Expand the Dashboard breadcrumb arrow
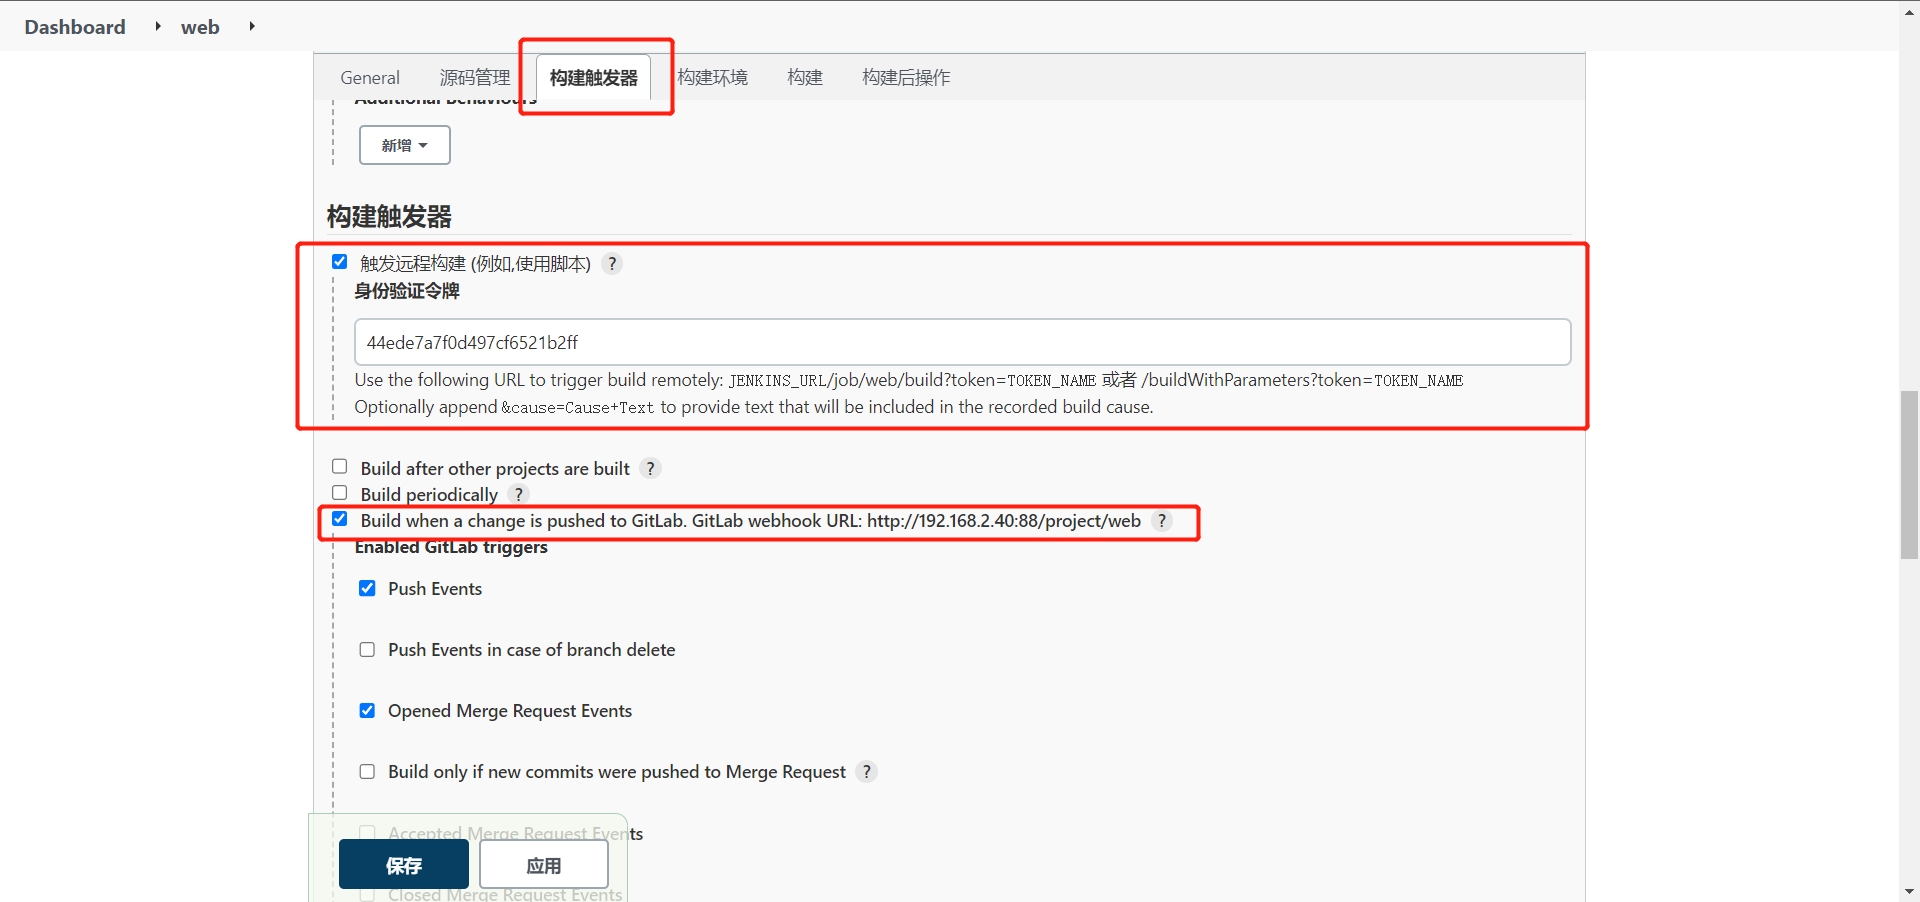The height and width of the screenshot is (902, 1920). (158, 26)
